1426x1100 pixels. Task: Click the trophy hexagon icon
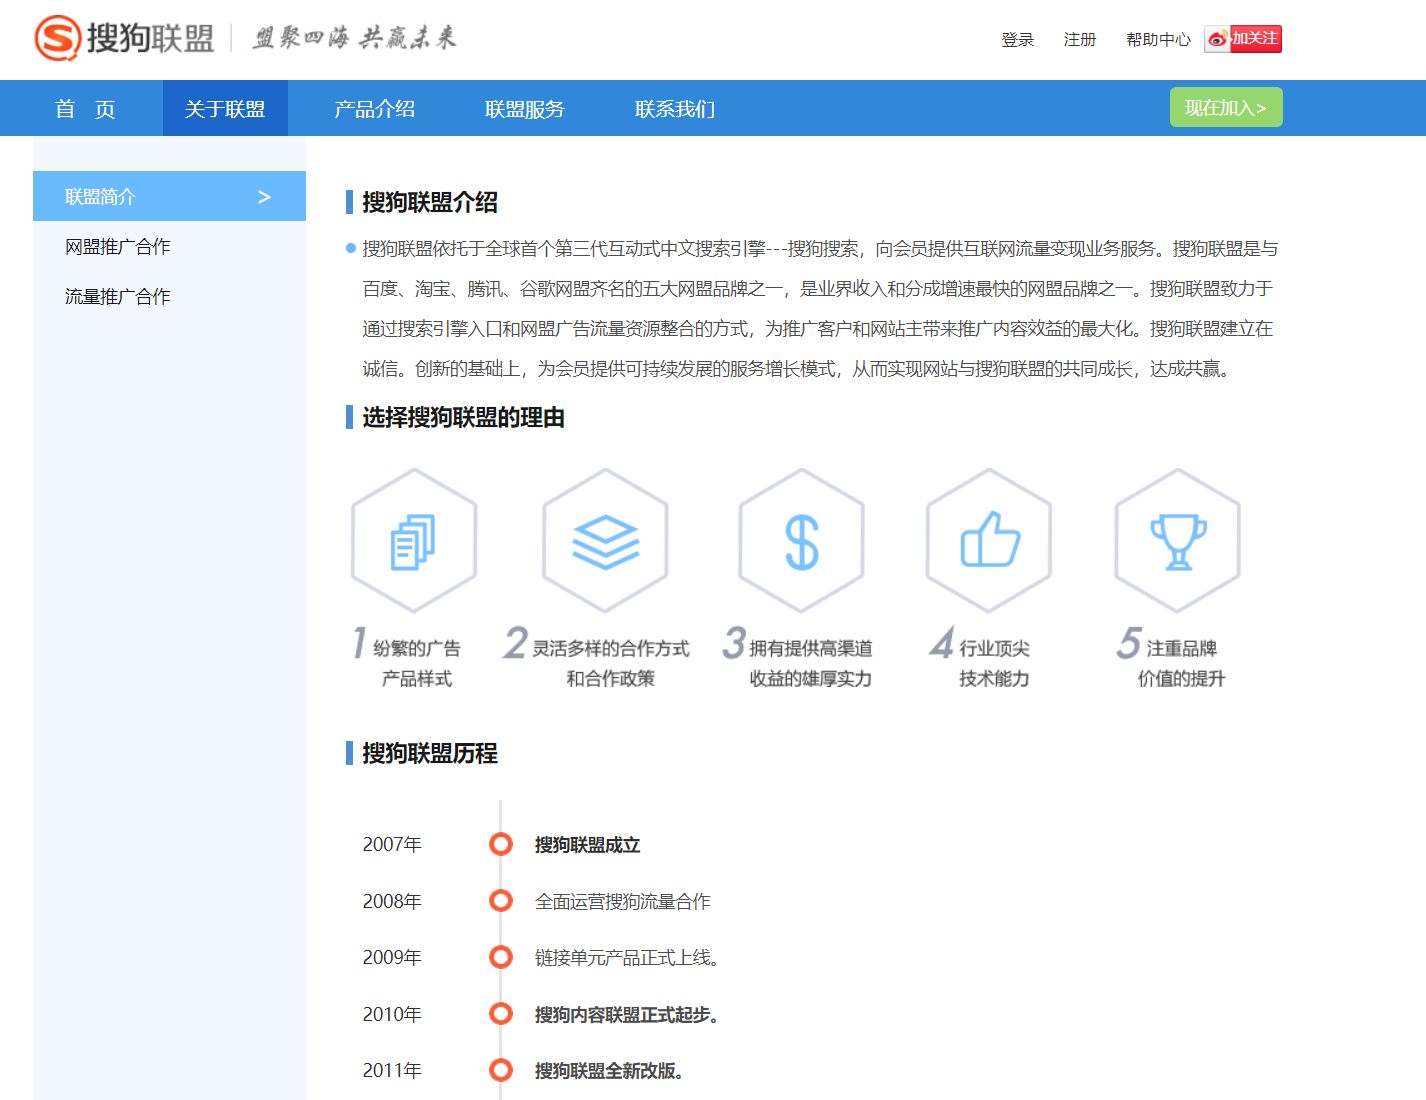click(x=1178, y=541)
